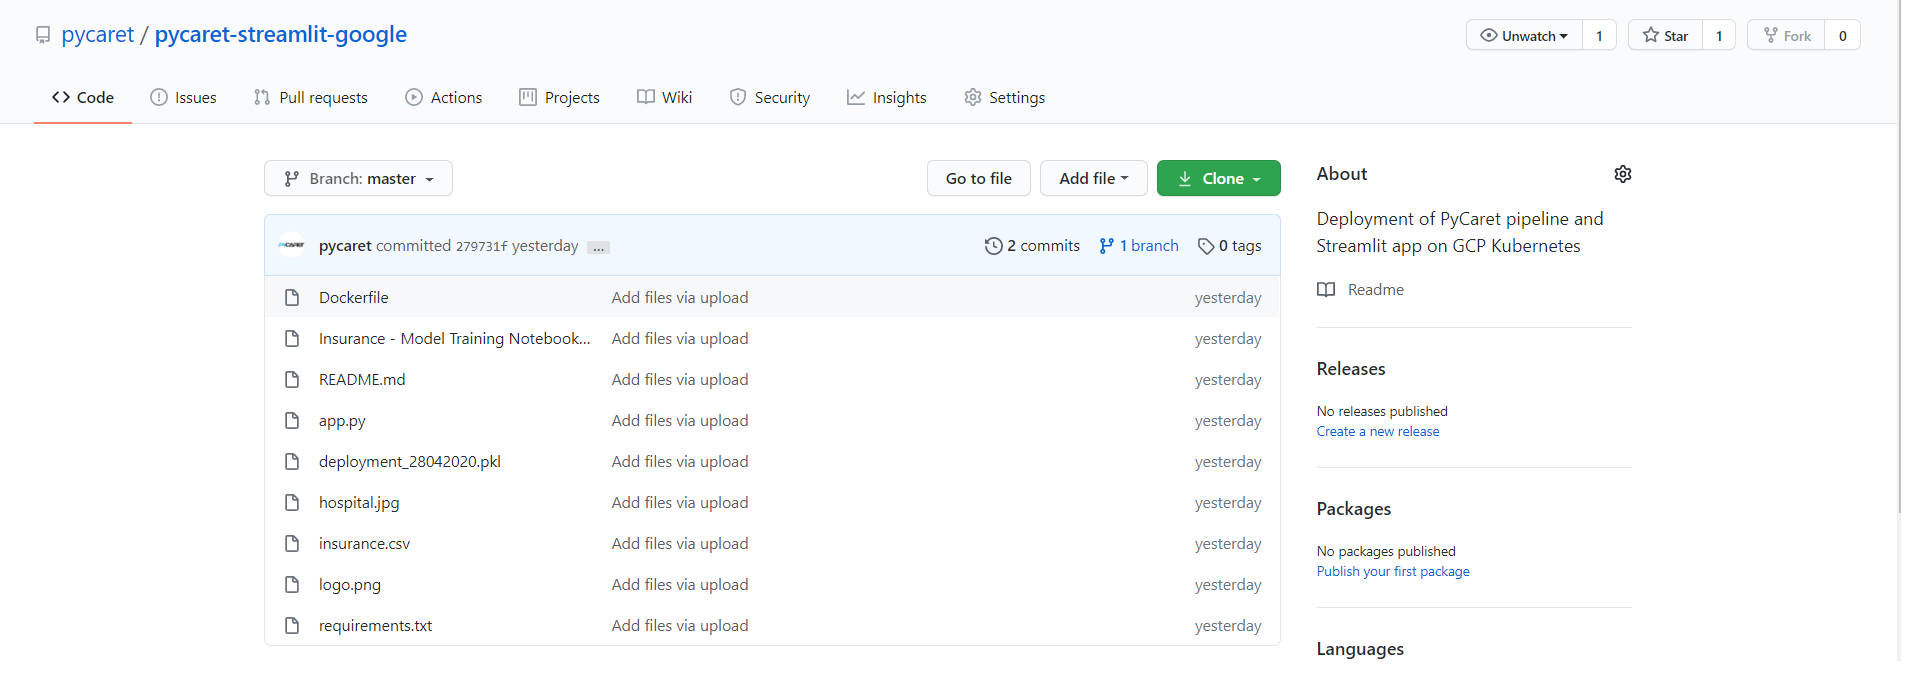This screenshot has width=1908, height=683.
Task: View the 1 branch link
Action: pos(1138,246)
